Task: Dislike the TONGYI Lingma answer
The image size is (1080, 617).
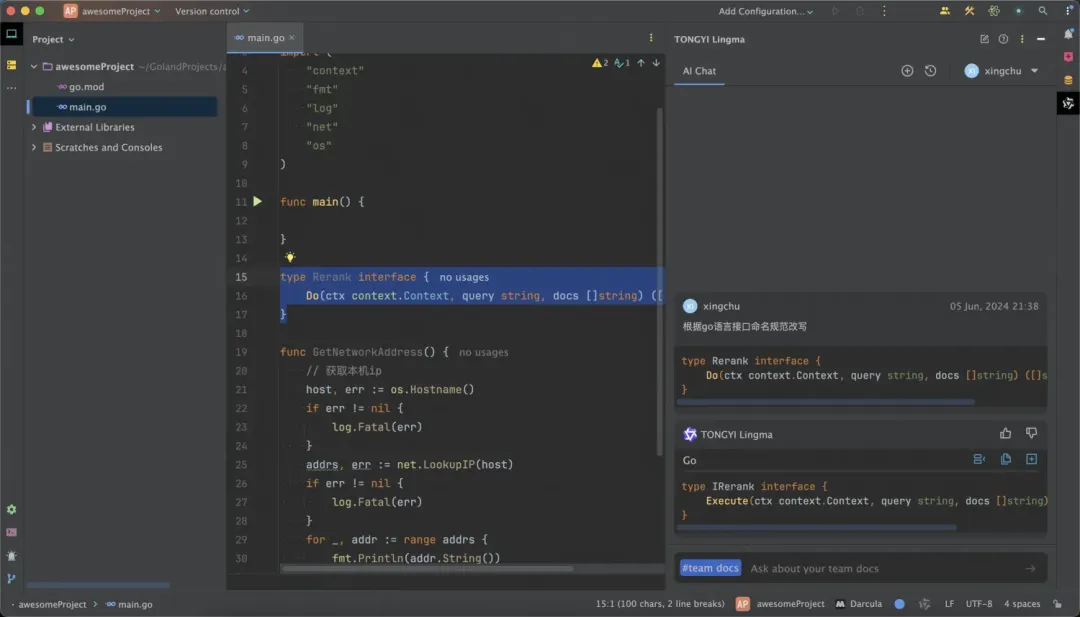Action: tap(1031, 433)
